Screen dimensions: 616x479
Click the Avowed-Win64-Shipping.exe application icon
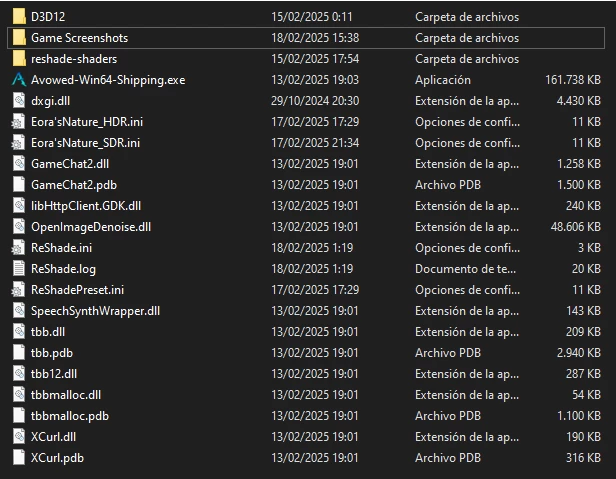pos(19,80)
